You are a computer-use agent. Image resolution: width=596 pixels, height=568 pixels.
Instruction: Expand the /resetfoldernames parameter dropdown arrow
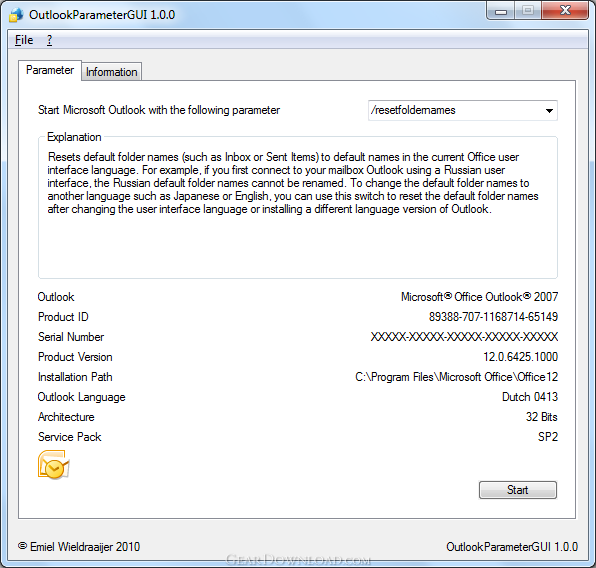click(x=549, y=111)
